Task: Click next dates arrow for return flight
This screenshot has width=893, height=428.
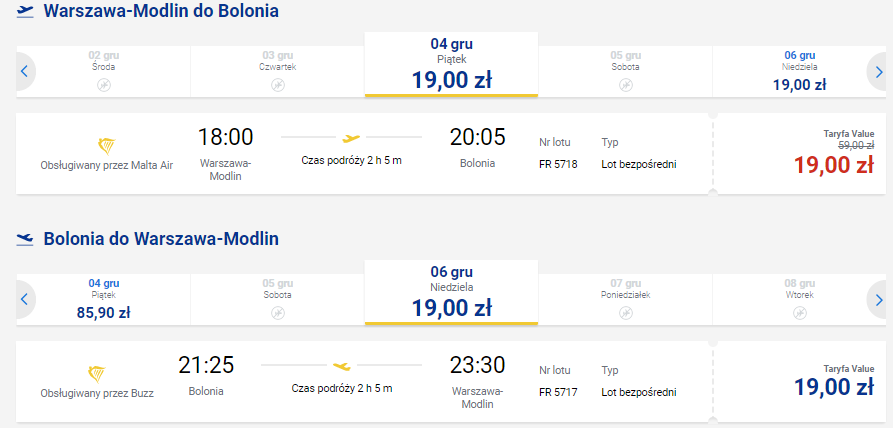Action: pyautogui.click(x=878, y=299)
